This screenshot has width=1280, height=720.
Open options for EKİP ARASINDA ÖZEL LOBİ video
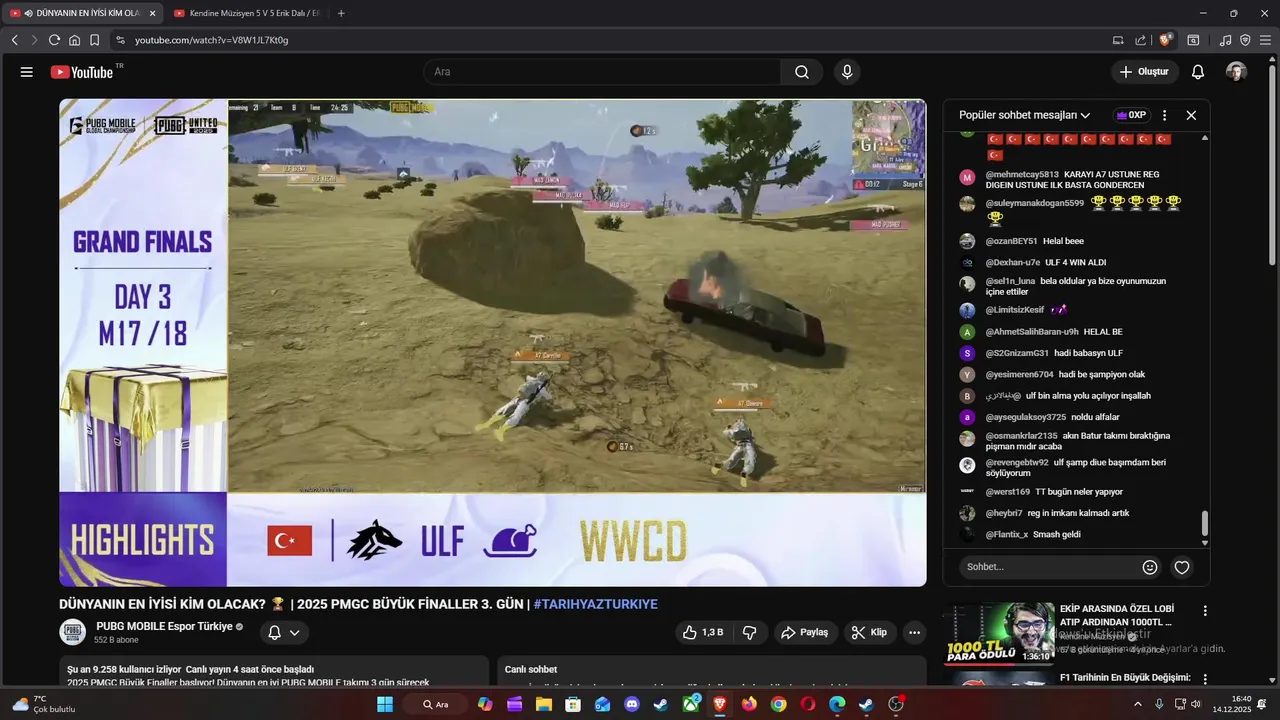(1205, 611)
